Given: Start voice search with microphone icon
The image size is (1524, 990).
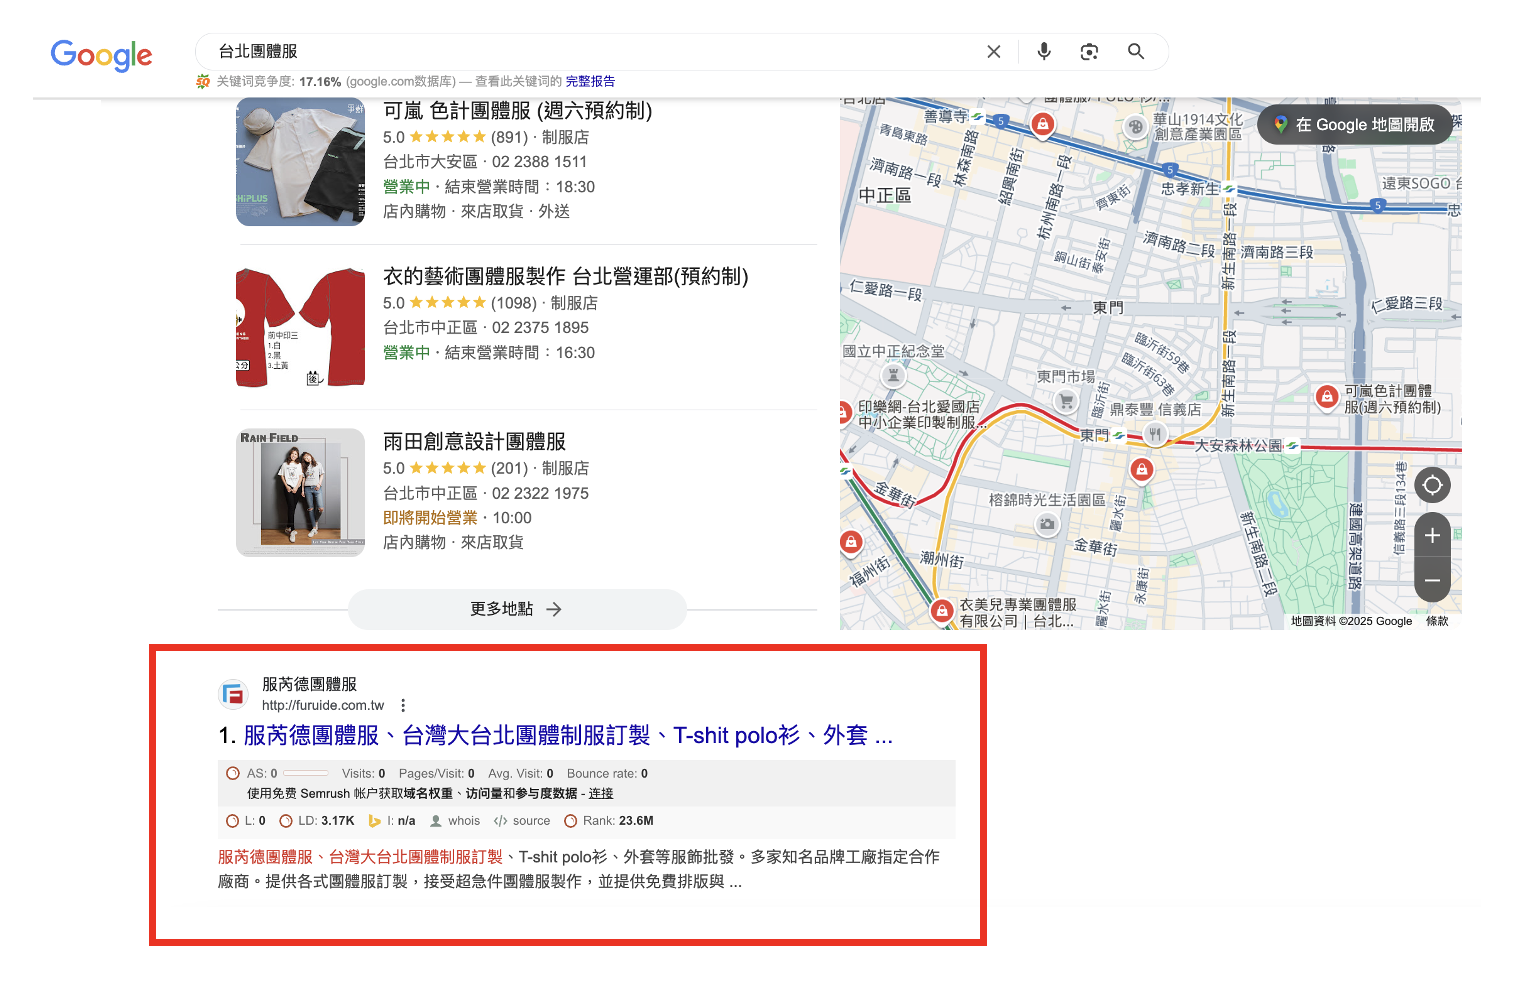Looking at the screenshot, I should pos(1043,52).
